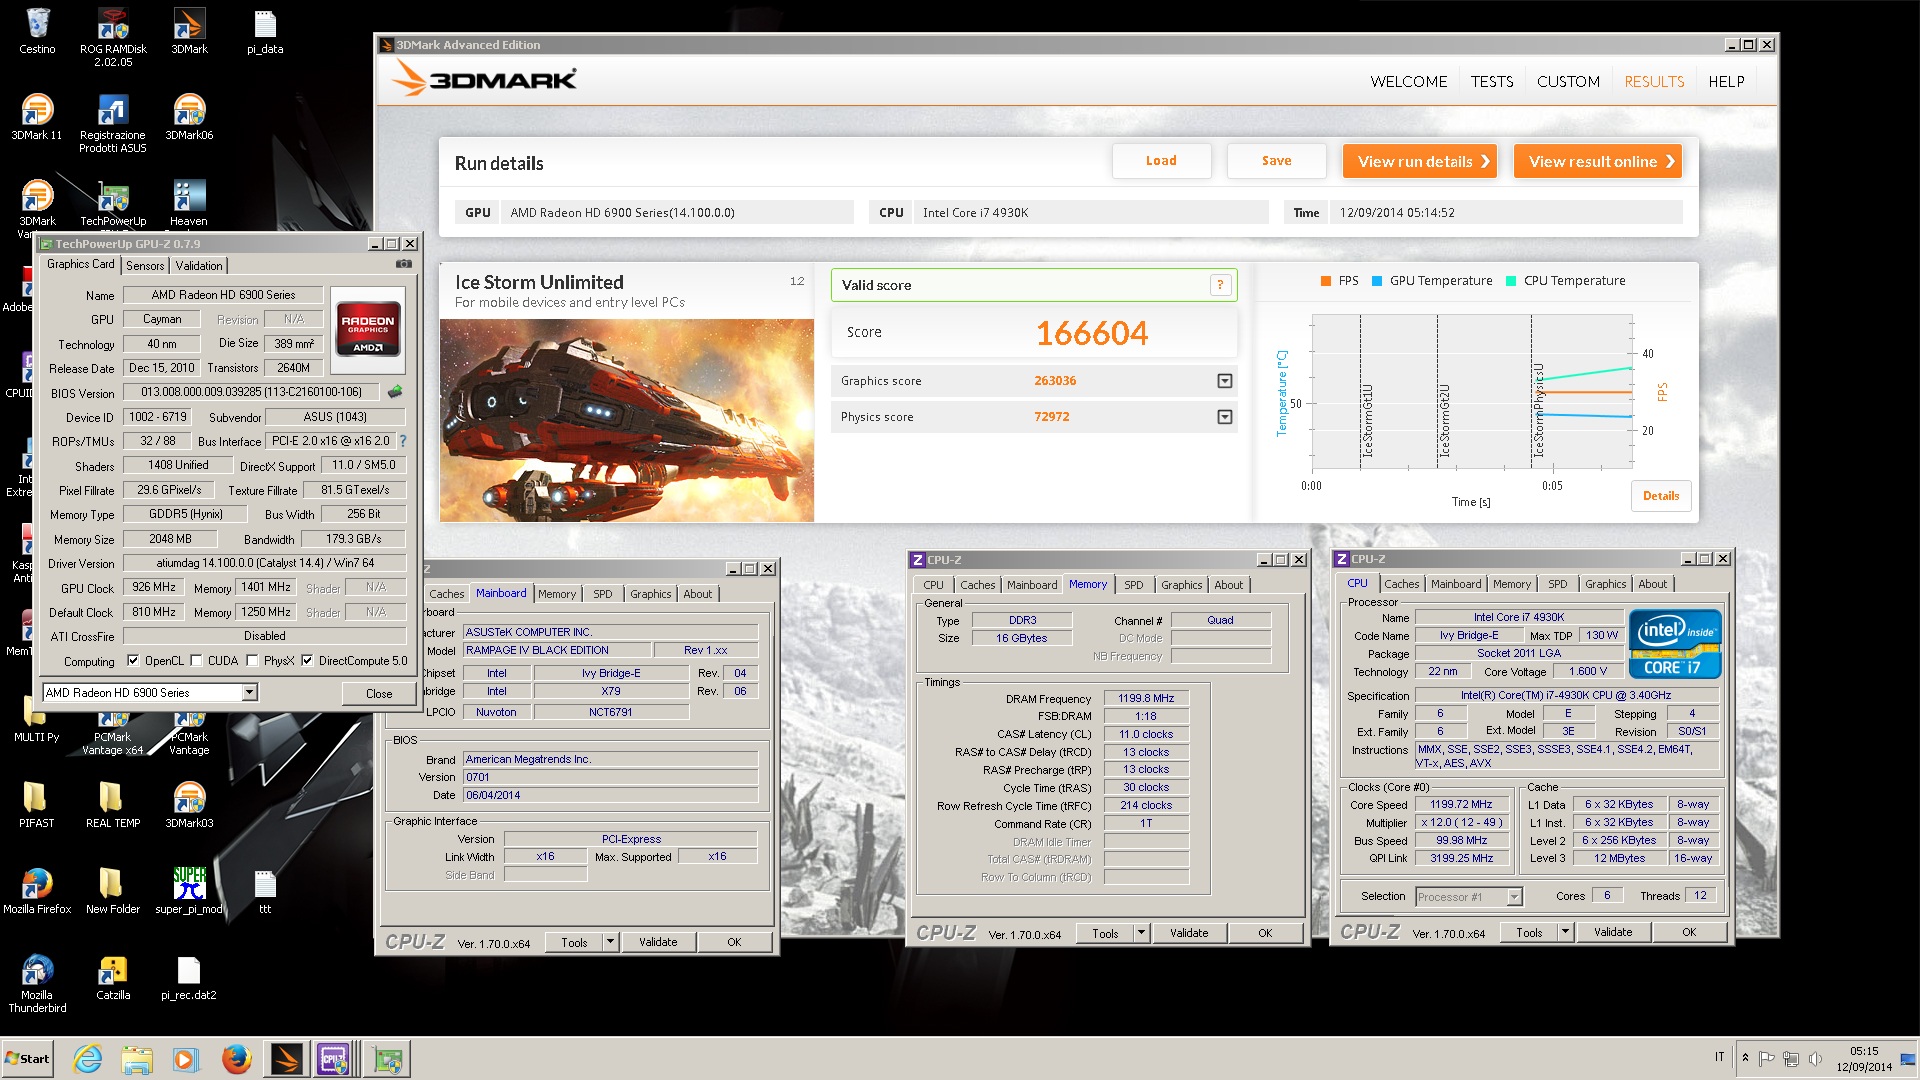Screen dimensions: 1920x1080
Task: Open REAL TEMP folder icon
Action: (x=113, y=805)
